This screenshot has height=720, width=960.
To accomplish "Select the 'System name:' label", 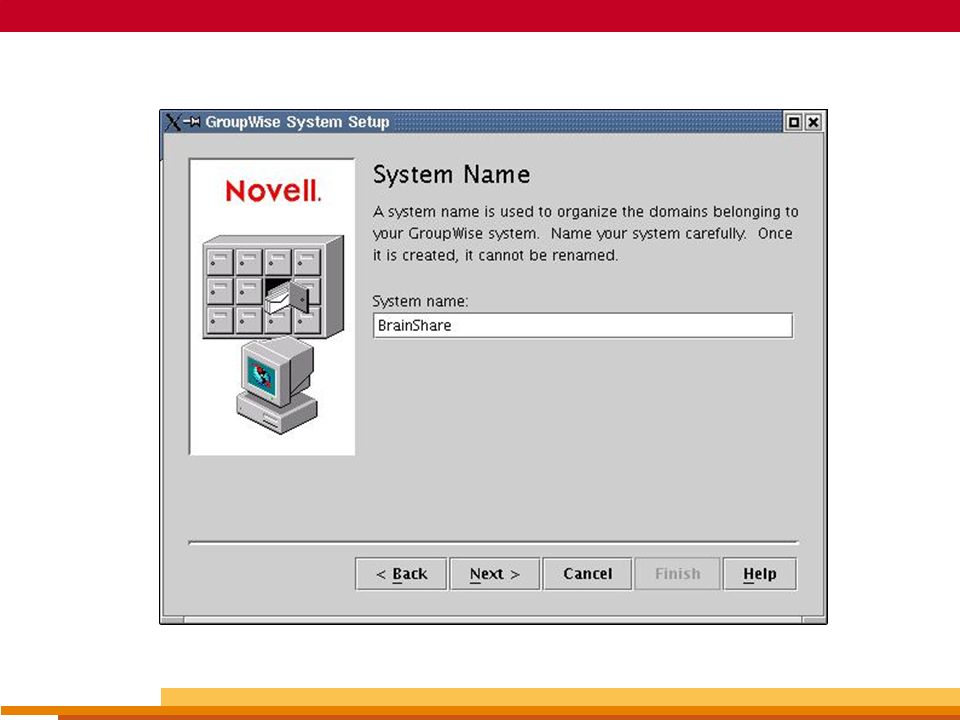I will 420,301.
